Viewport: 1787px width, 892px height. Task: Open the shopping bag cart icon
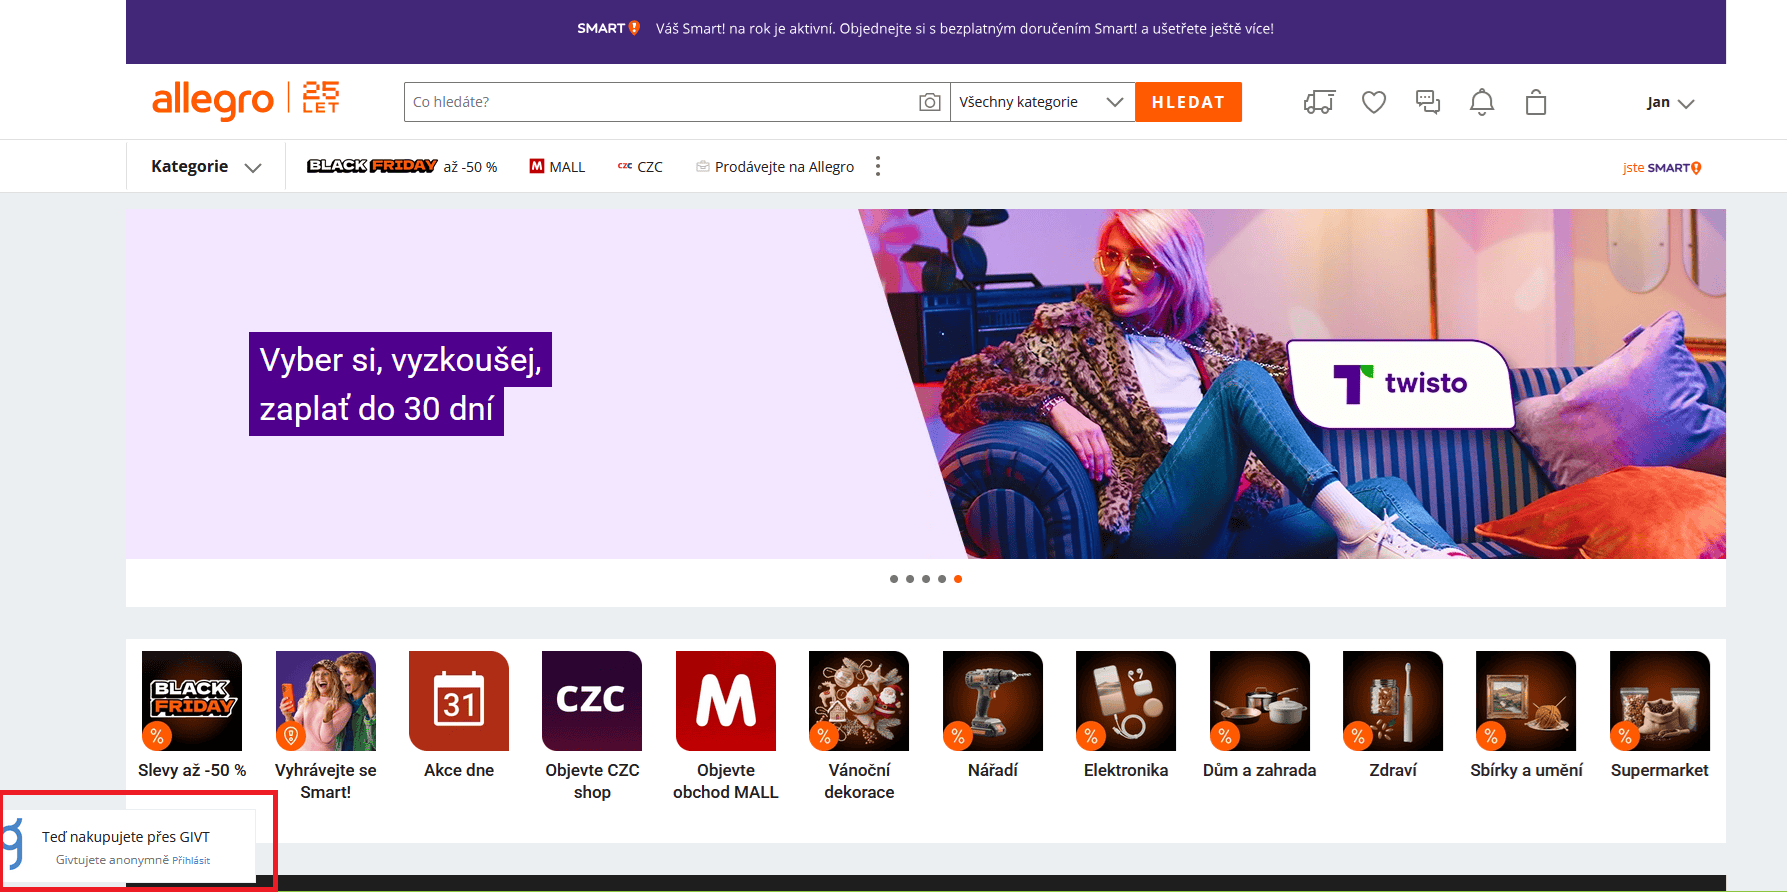tap(1536, 102)
